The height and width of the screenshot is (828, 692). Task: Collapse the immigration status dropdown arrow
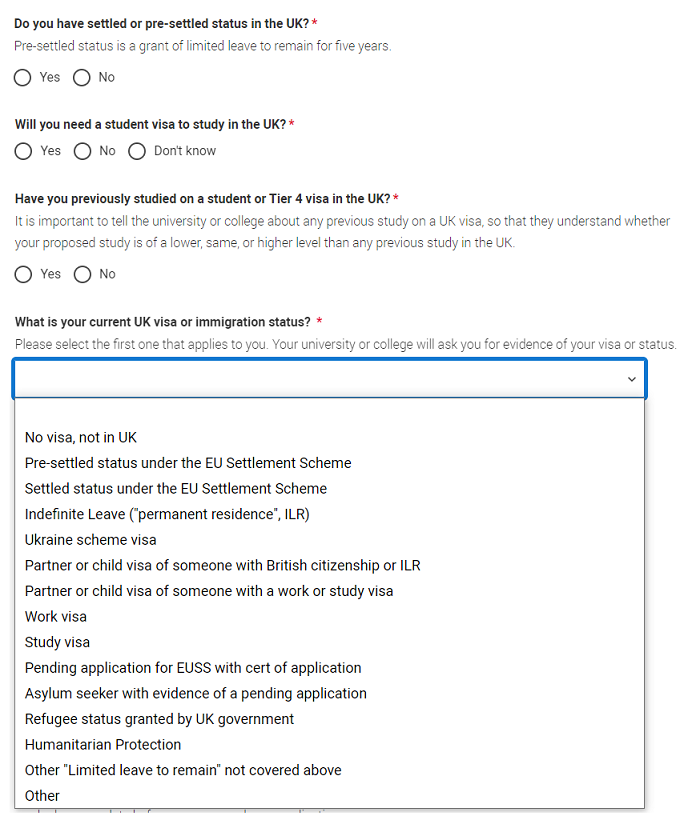[x=631, y=379]
